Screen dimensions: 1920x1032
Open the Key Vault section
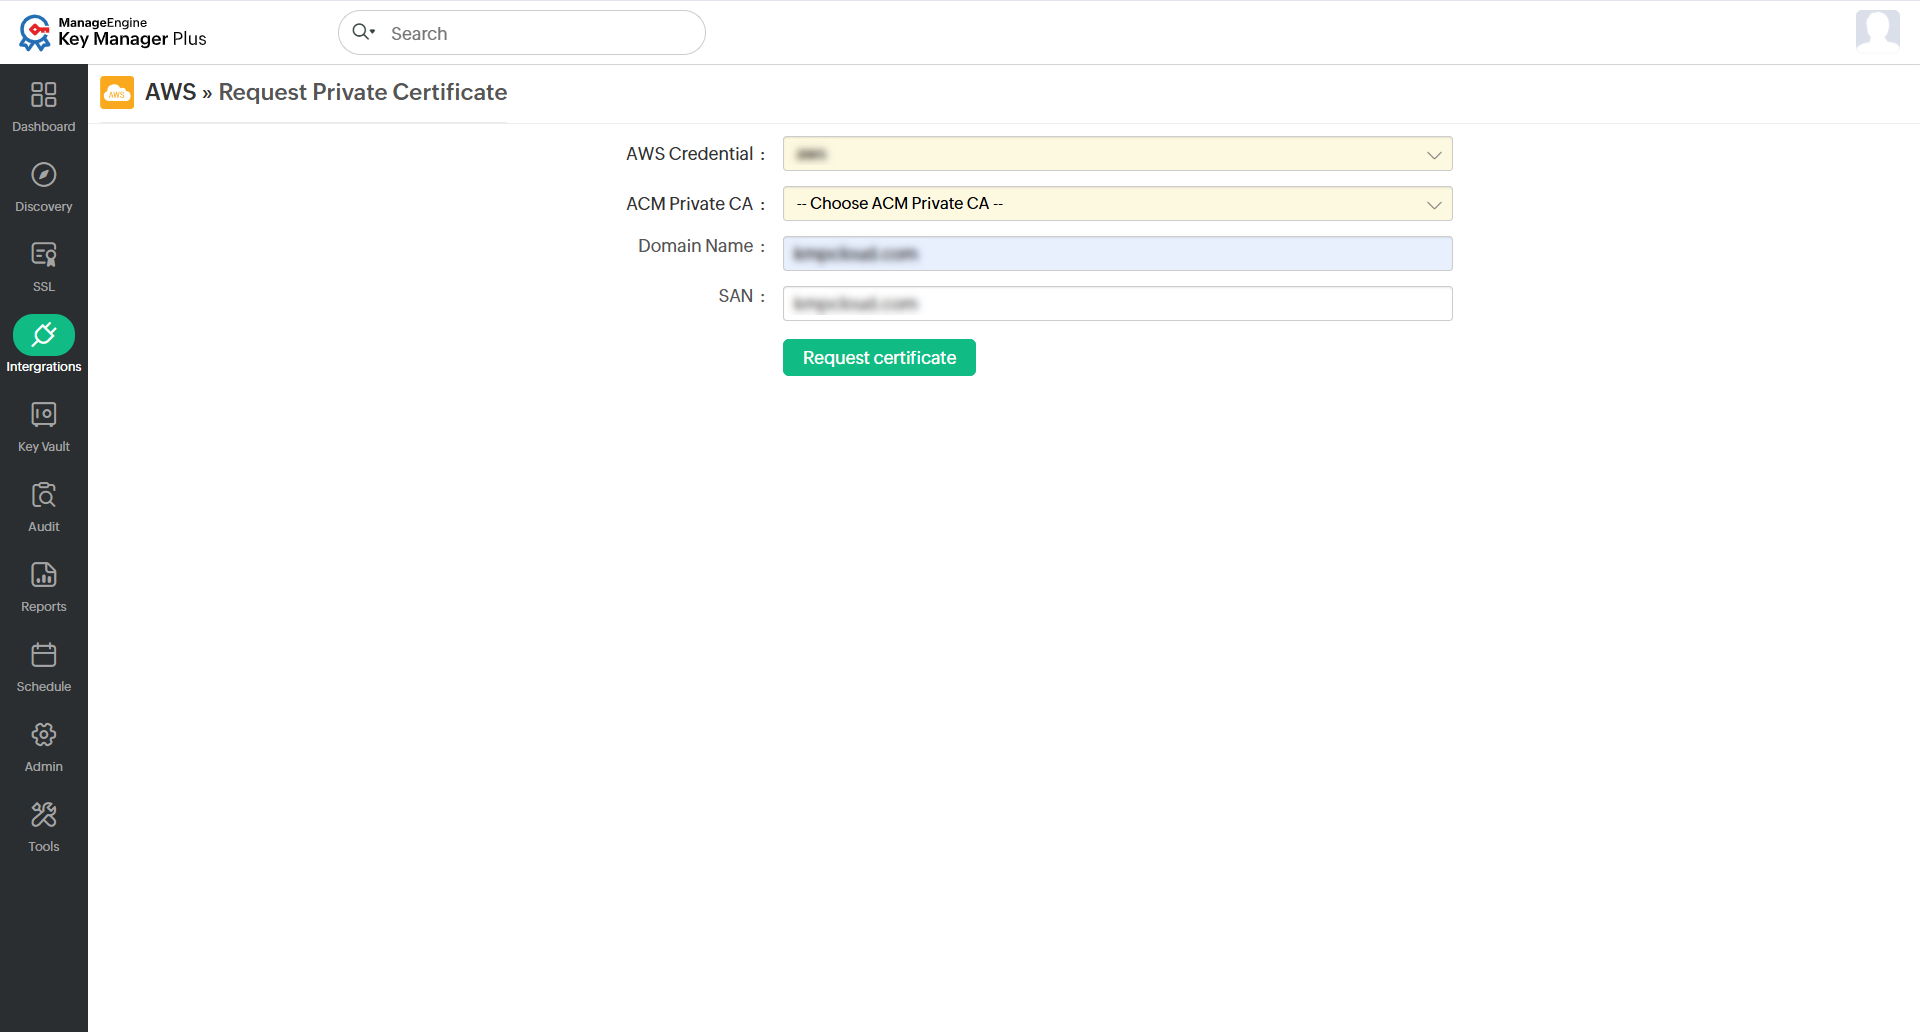44,426
